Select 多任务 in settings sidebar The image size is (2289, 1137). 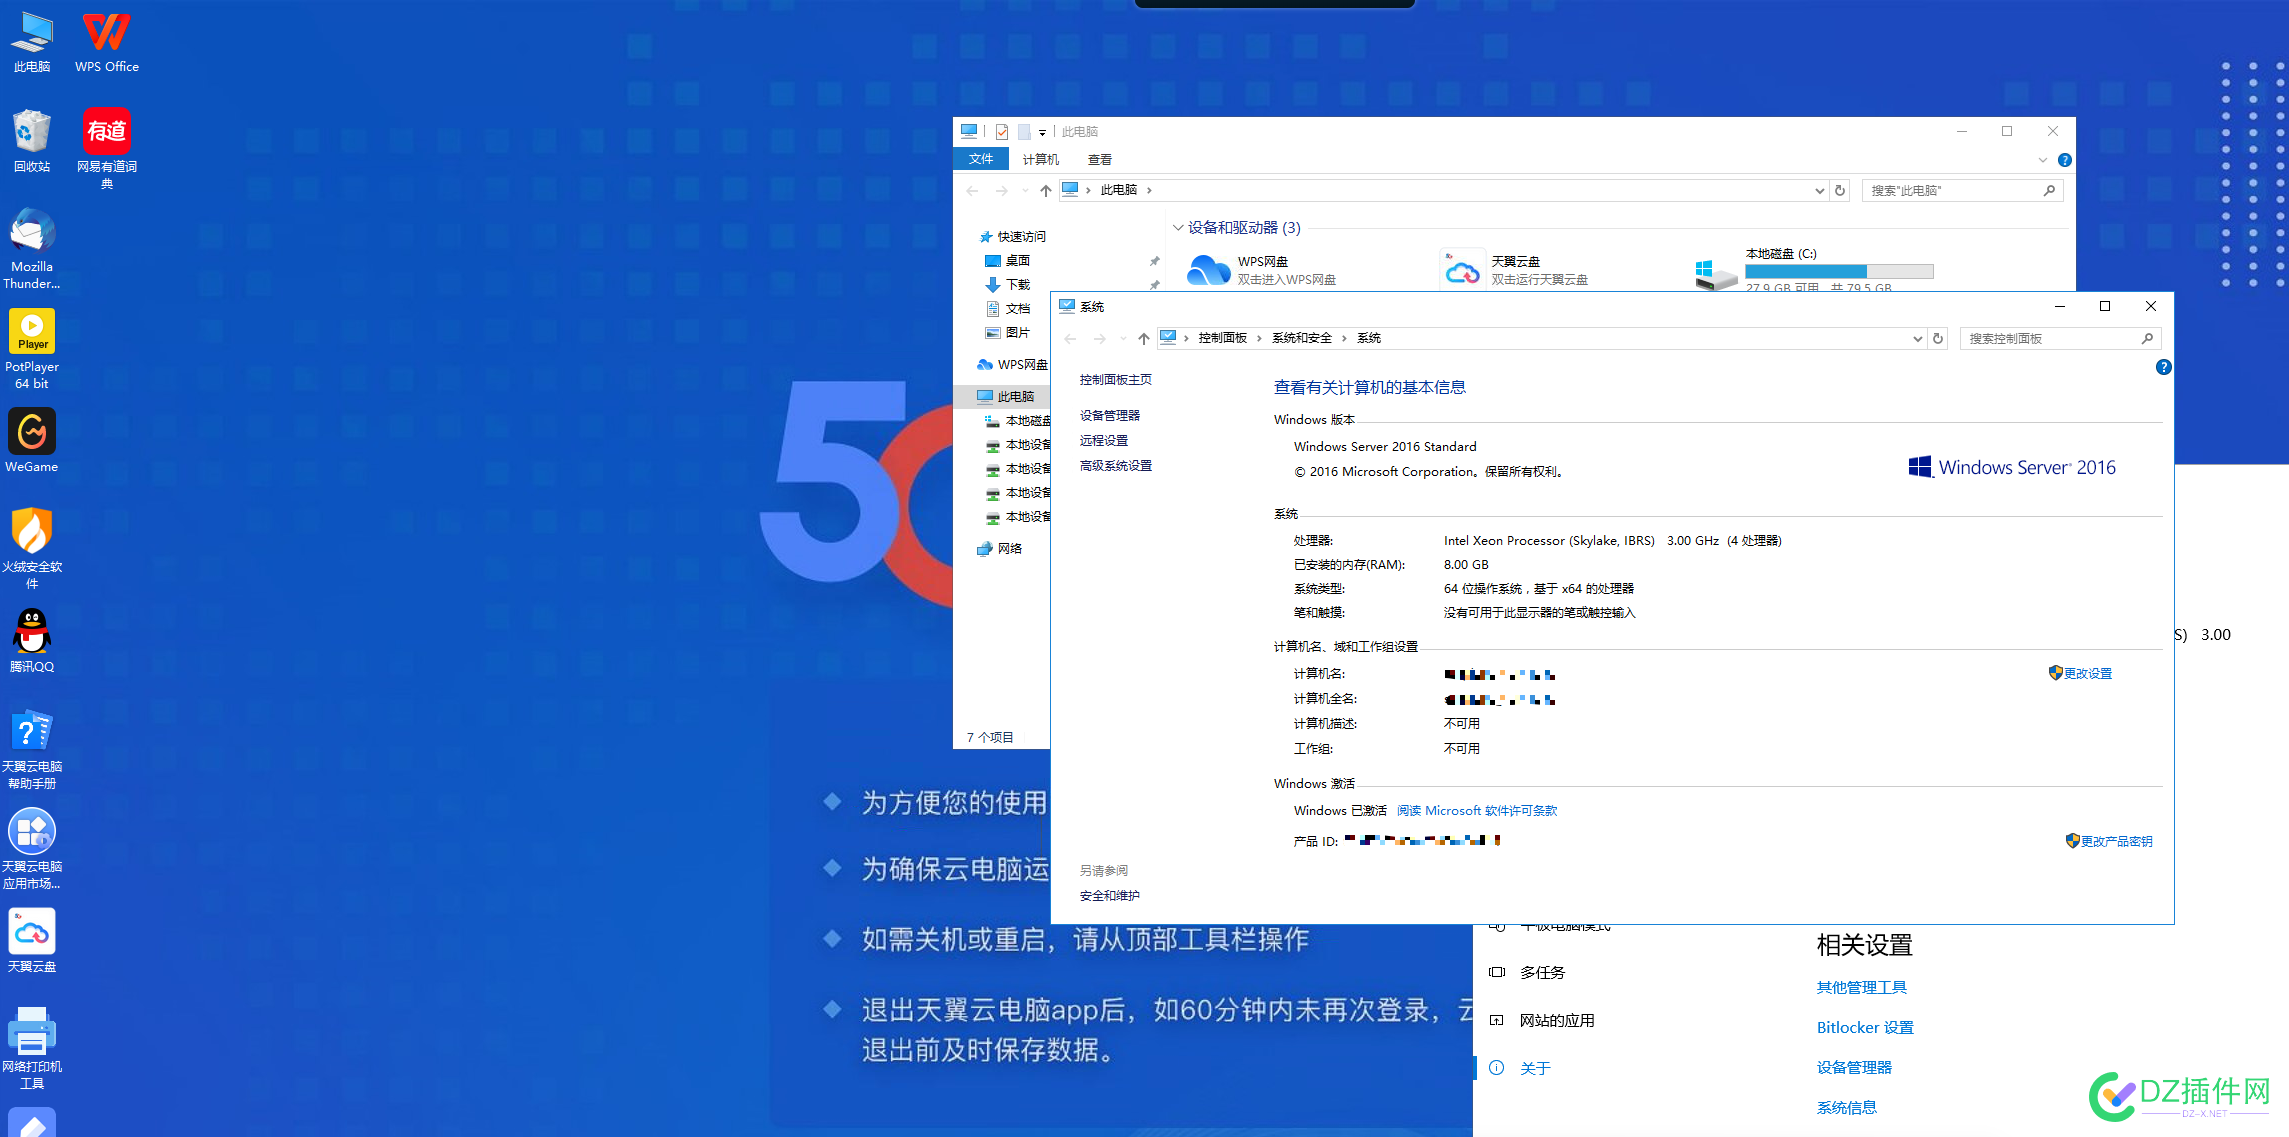1542,972
